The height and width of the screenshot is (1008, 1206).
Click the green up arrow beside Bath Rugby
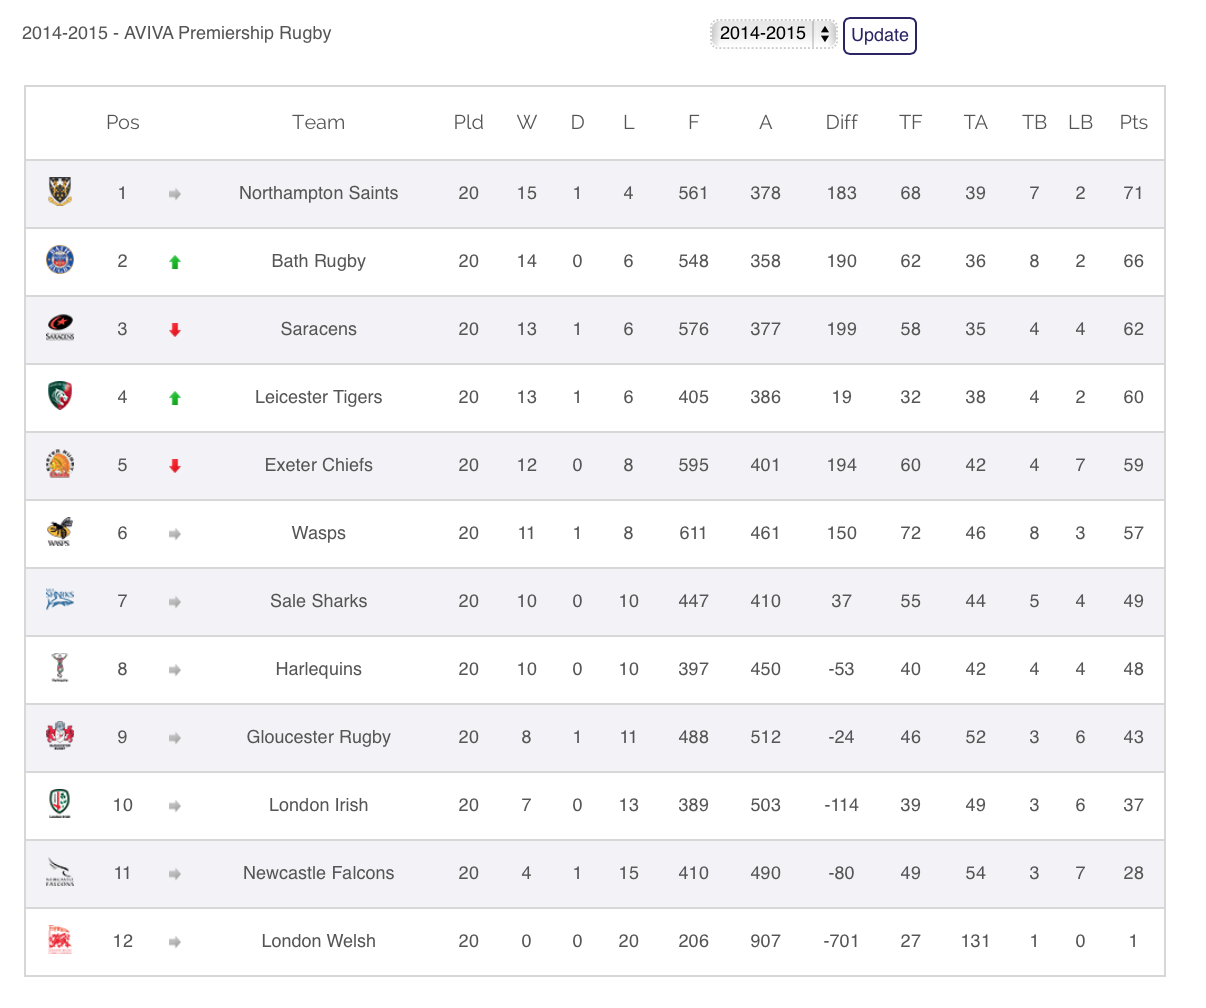175,262
